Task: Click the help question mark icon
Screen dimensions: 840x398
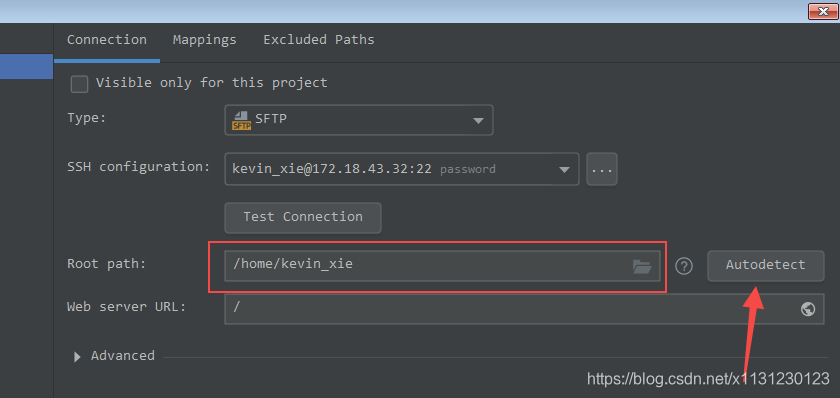Action: click(x=684, y=266)
